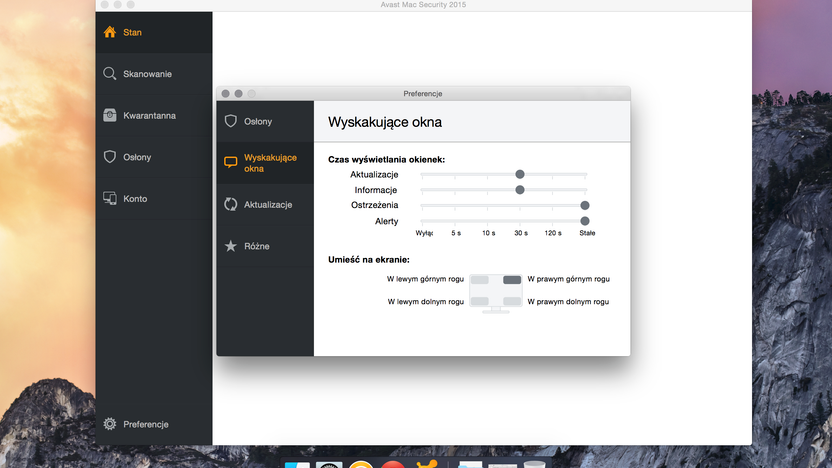Image resolution: width=832 pixels, height=468 pixels.
Task: Open the Różne preferences tab
Action: tap(265, 246)
